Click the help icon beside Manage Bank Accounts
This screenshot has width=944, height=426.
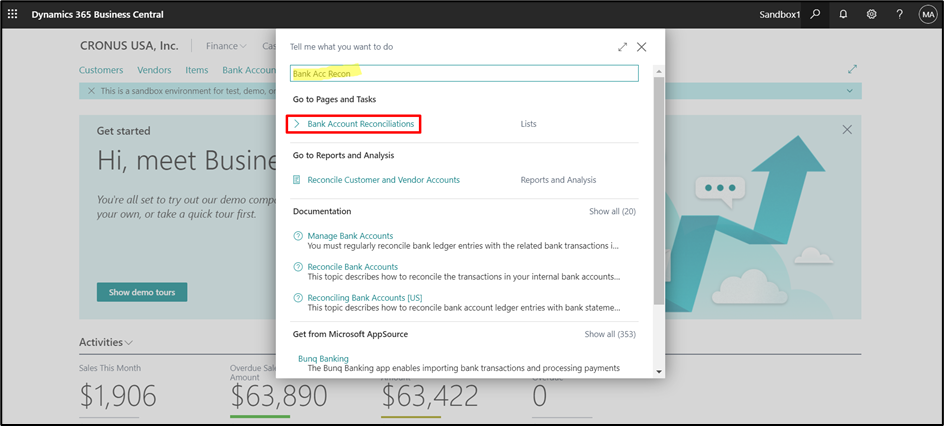pyautogui.click(x=297, y=236)
